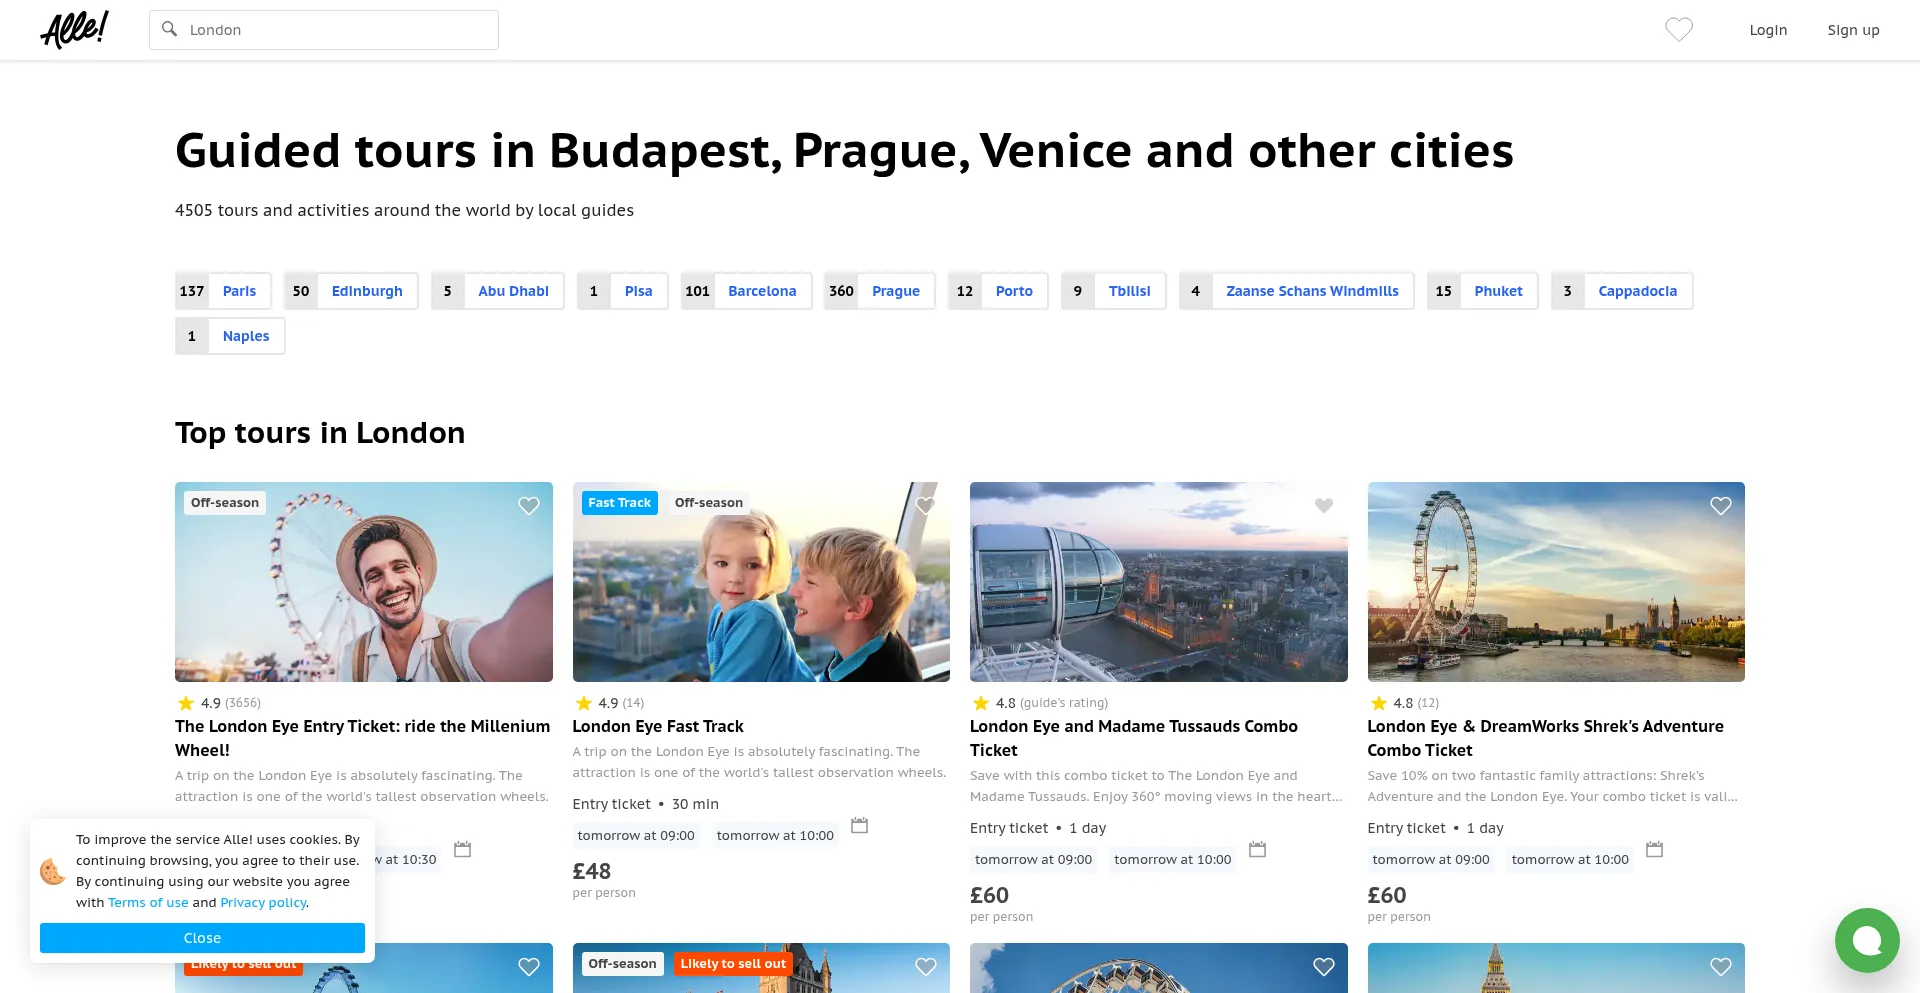Open calendar for Madame Tussauds Combo Ticket
The width and height of the screenshot is (1920, 993).
tap(1258, 849)
